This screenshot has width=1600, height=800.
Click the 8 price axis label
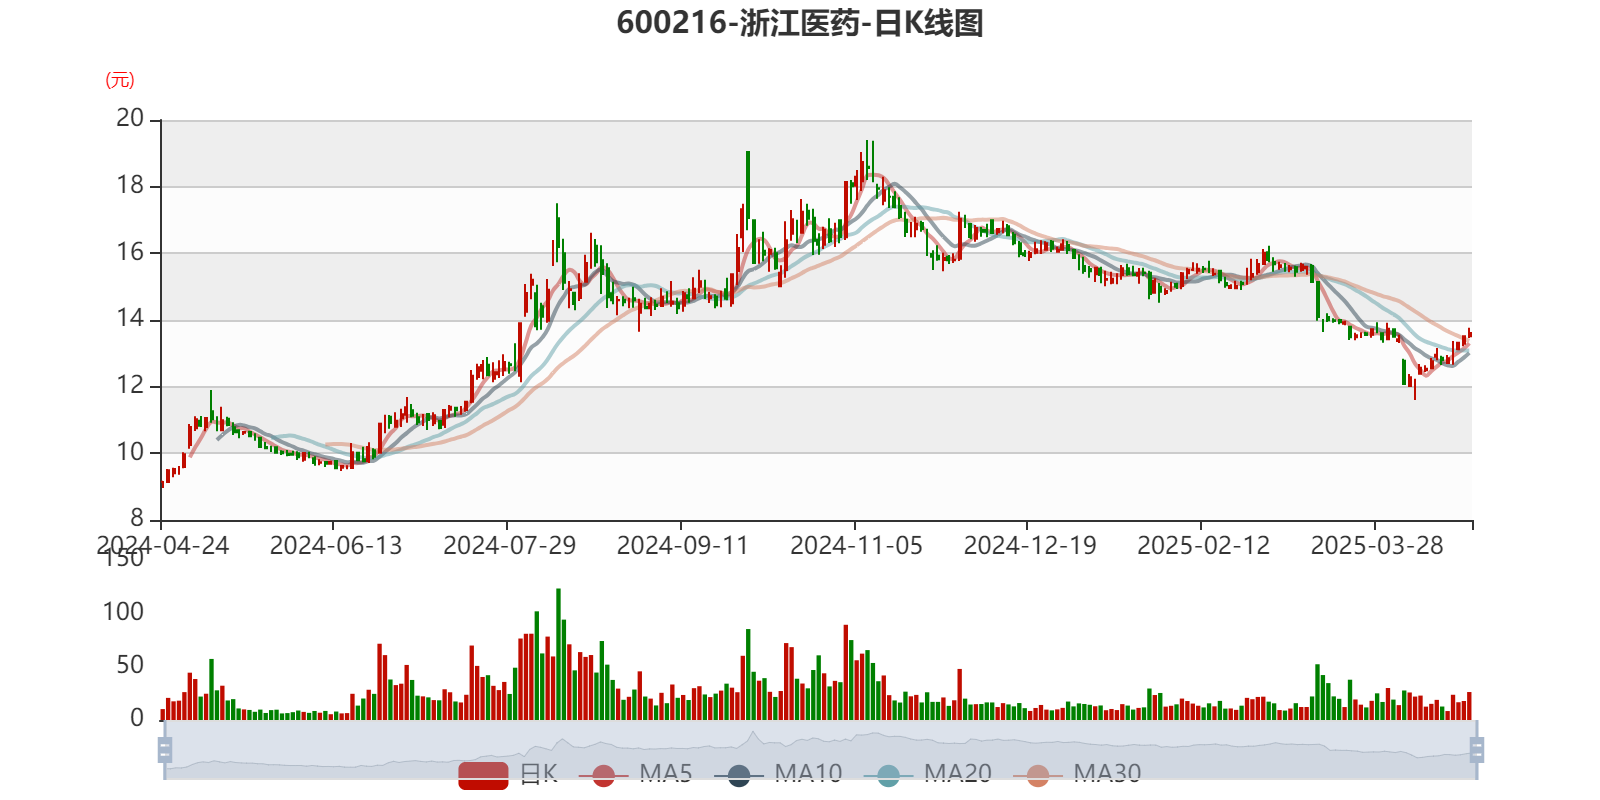[x=137, y=518]
